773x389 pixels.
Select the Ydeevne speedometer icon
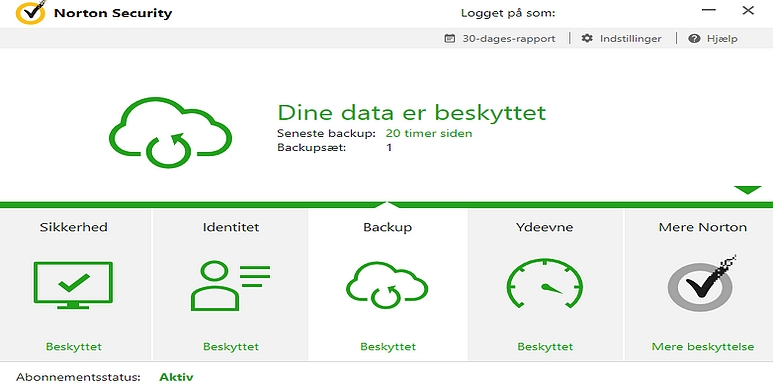(x=545, y=283)
